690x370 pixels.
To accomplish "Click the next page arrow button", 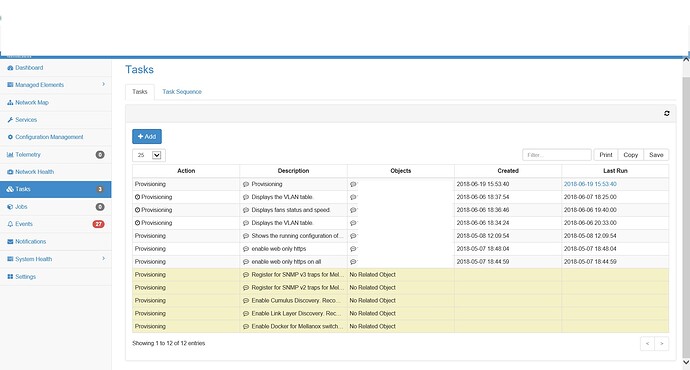I will [661, 344].
